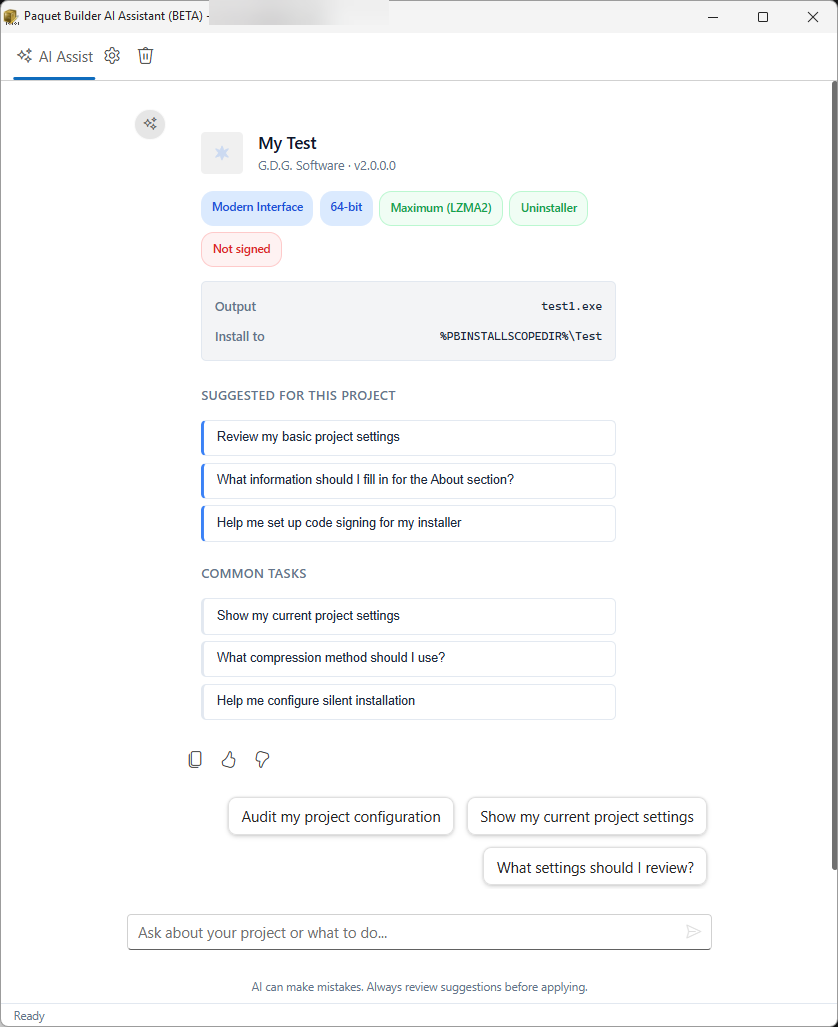Click the Uninstaller badge
This screenshot has width=838, height=1027.
pos(548,208)
